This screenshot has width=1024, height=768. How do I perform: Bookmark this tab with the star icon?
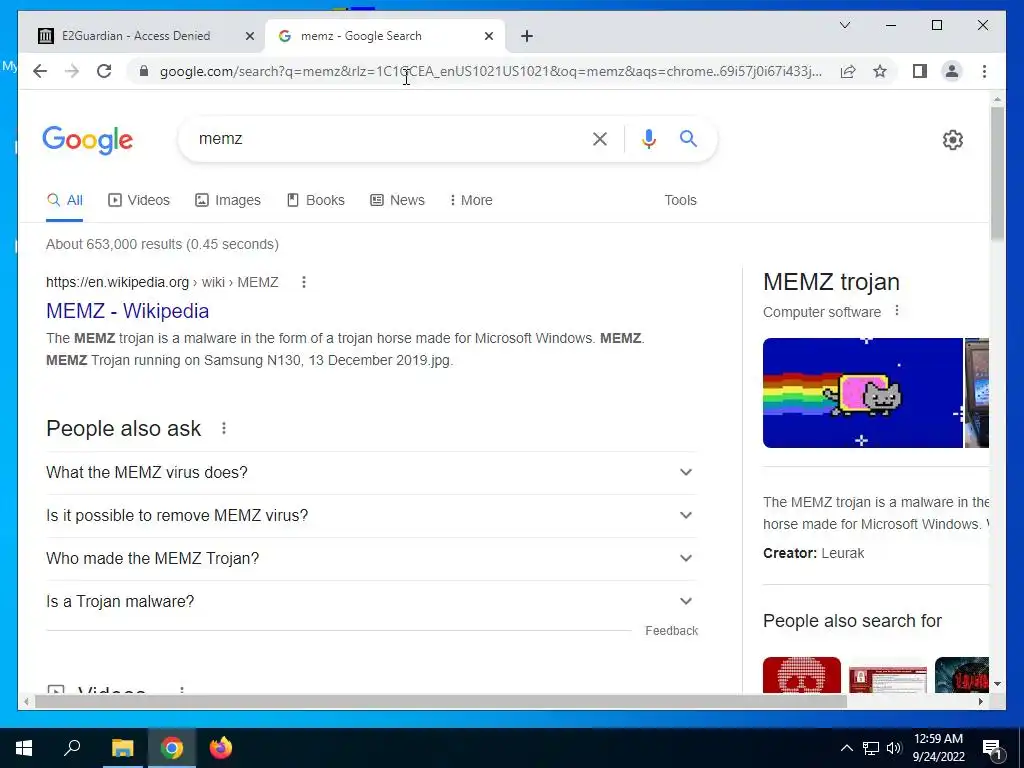tap(880, 71)
